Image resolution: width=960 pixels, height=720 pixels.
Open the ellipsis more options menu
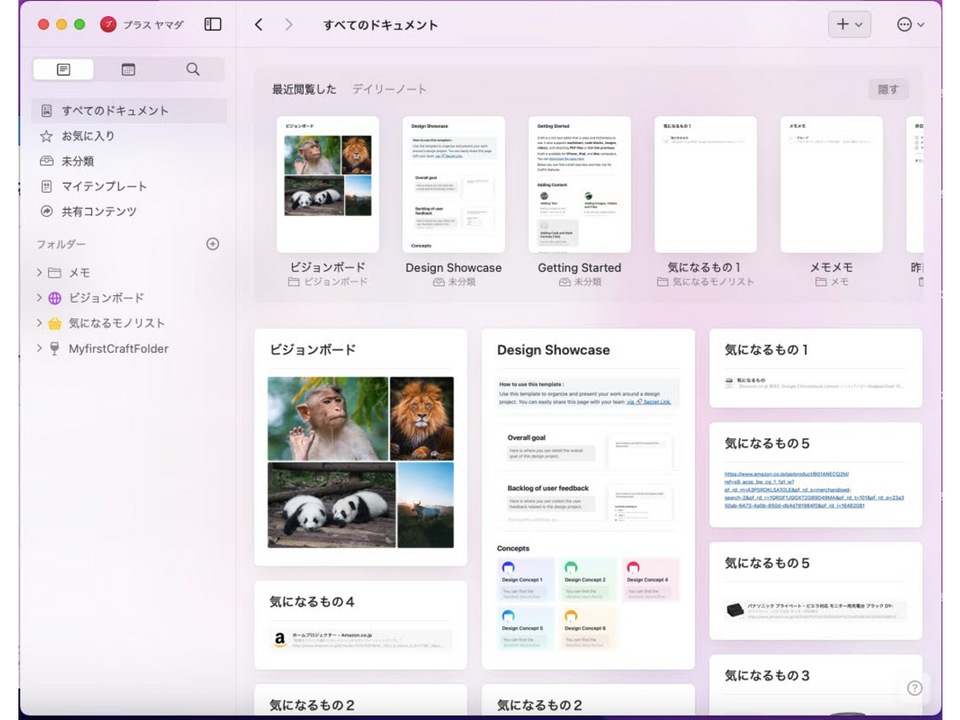coord(910,24)
